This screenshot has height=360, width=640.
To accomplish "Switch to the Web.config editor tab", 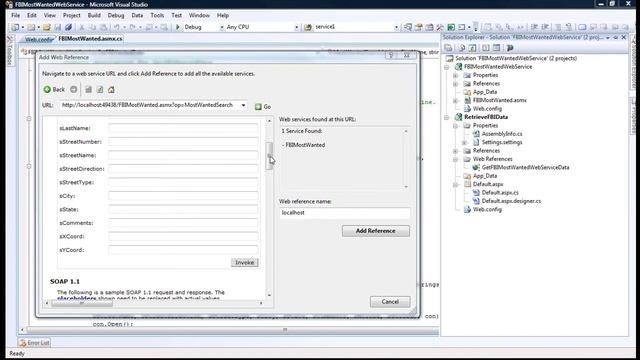I will tap(38, 39).
